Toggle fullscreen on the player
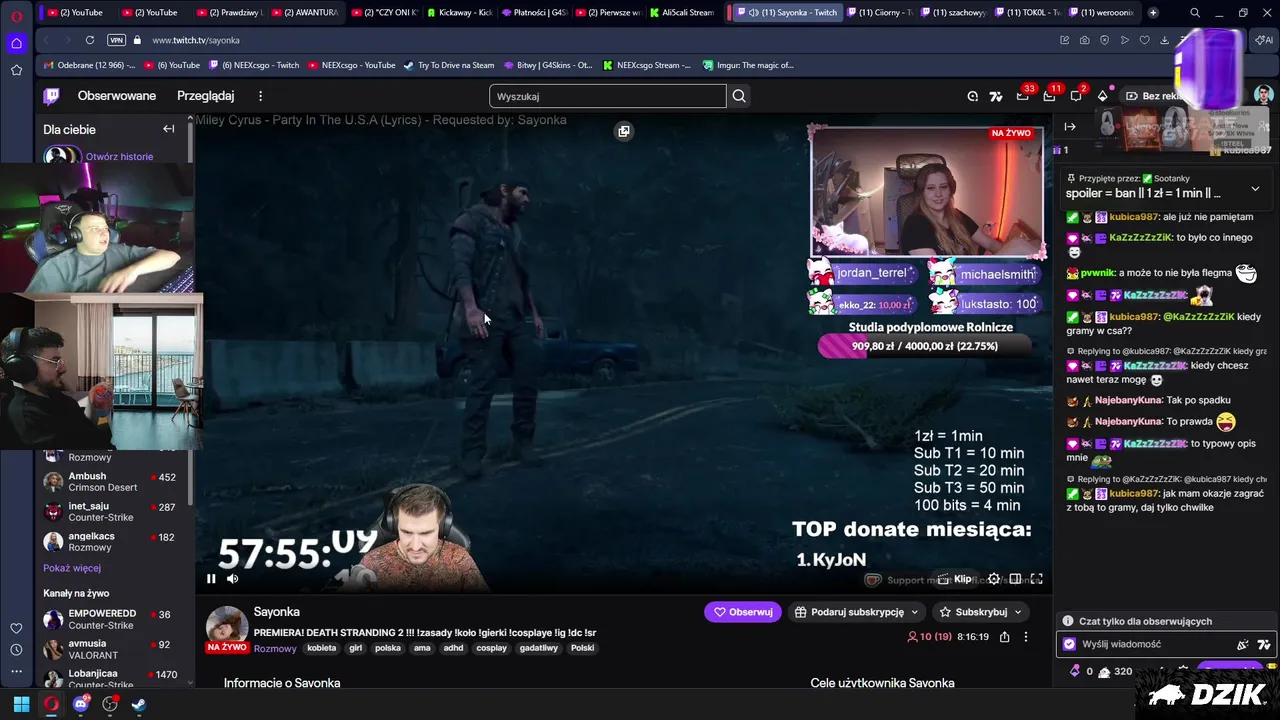The image size is (1280, 720). (x=1037, y=579)
